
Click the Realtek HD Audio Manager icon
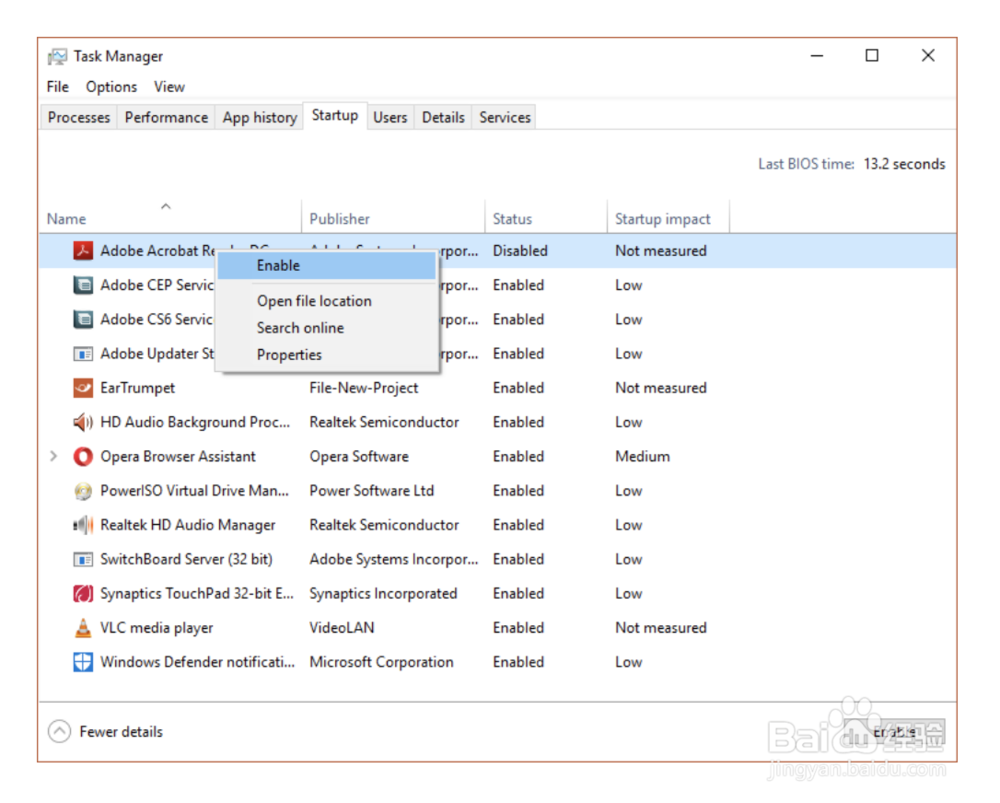click(x=83, y=525)
